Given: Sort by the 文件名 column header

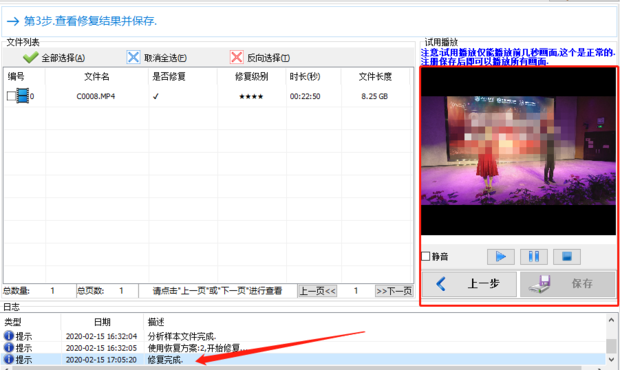Looking at the screenshot, I should click(96, 76).
